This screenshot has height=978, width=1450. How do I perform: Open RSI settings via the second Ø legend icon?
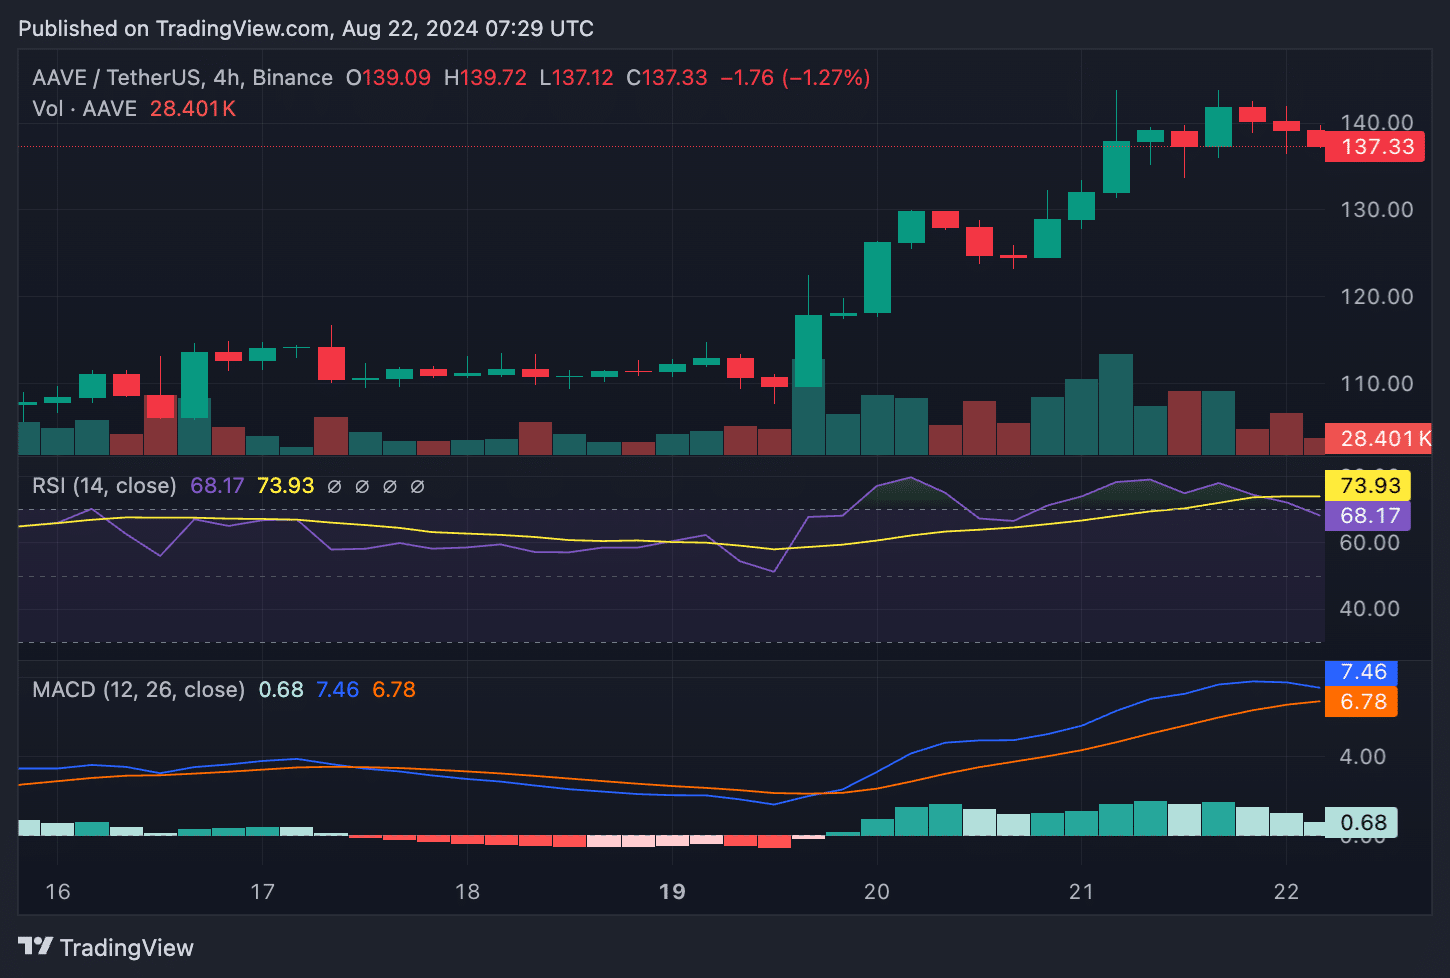point(361,486)
